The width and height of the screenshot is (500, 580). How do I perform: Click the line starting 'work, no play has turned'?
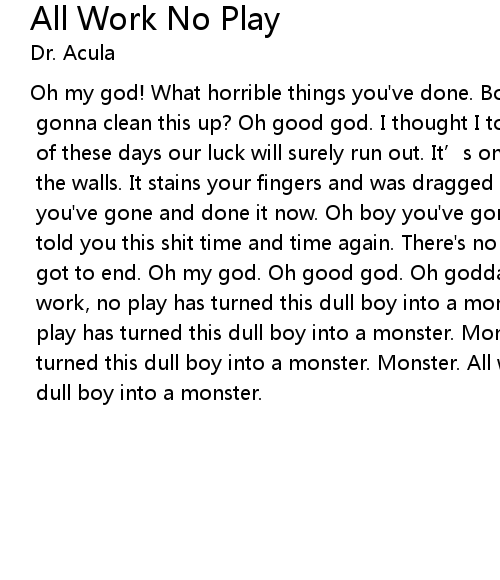click(268, 303)
